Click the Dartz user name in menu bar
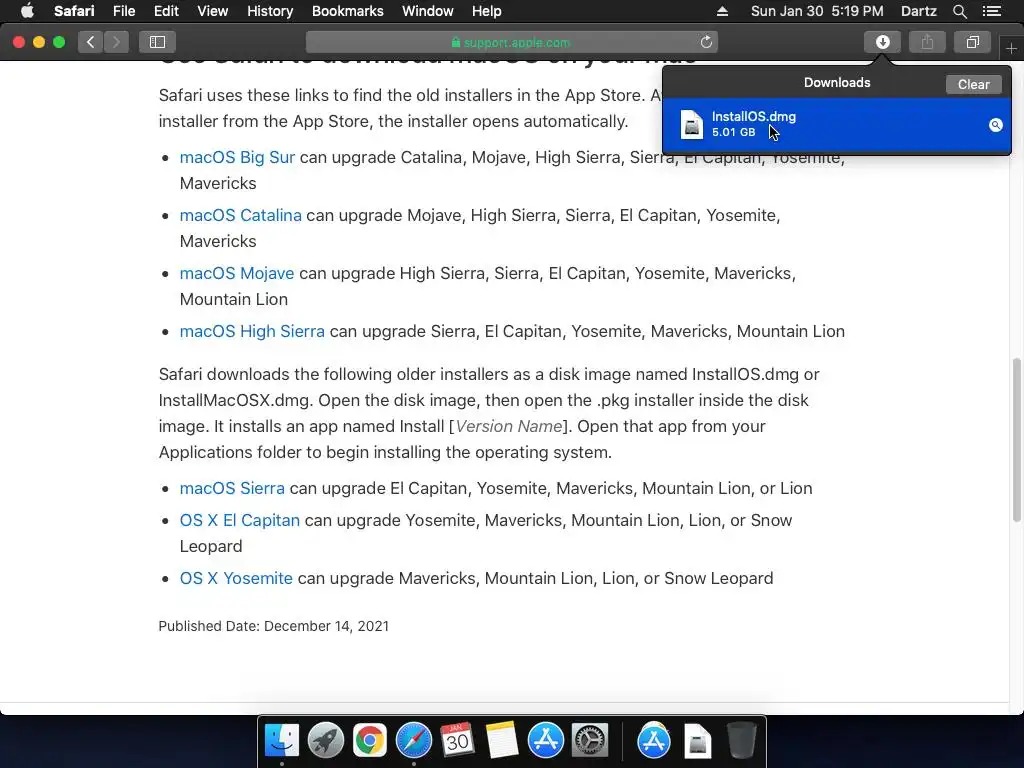1024x768 pixels. 918,11
